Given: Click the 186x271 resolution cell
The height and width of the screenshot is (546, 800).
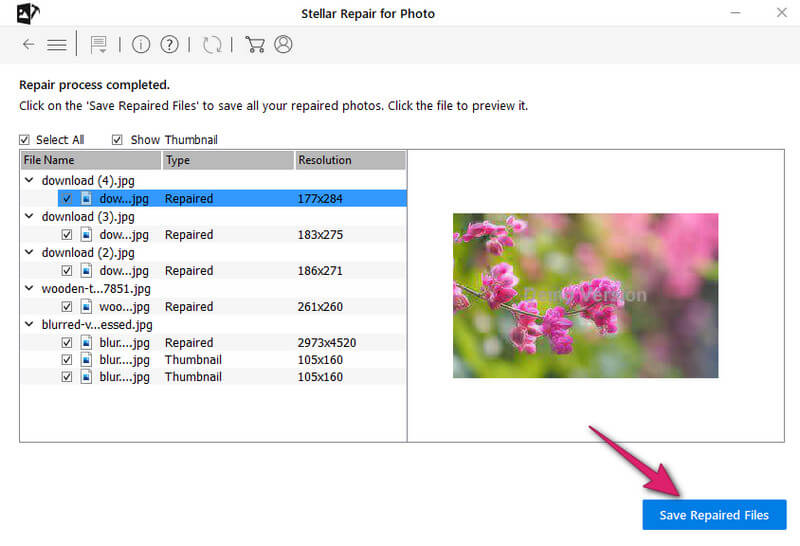Looking at the screenshot, I should (320, 270).
